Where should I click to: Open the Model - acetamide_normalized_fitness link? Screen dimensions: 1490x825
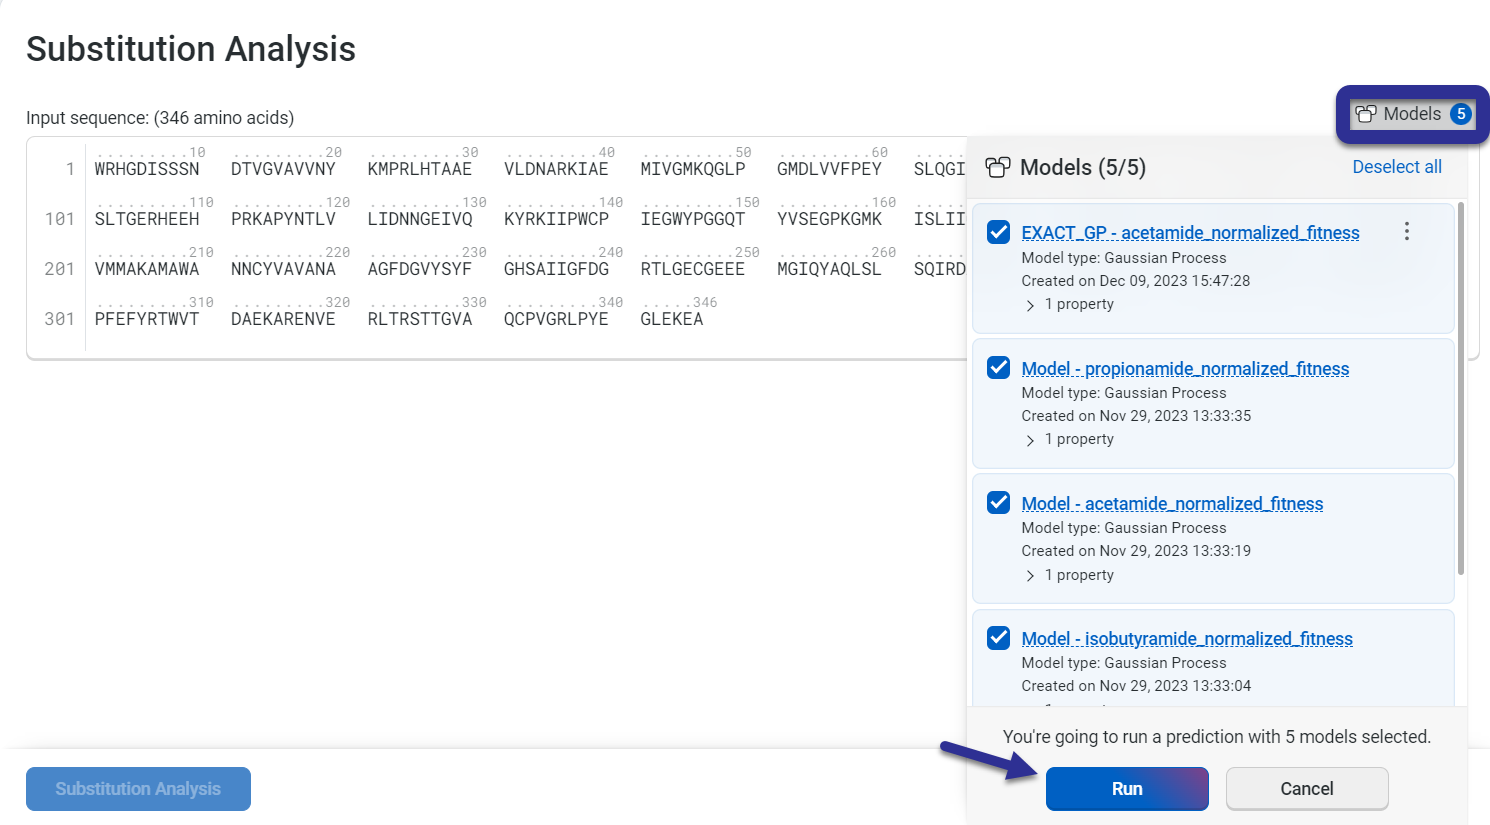pyautogui.click(x=1172, y=504)
